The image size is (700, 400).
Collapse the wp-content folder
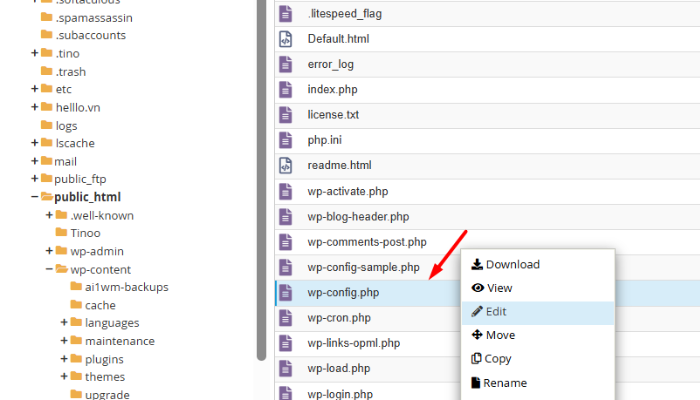[49, 269]
